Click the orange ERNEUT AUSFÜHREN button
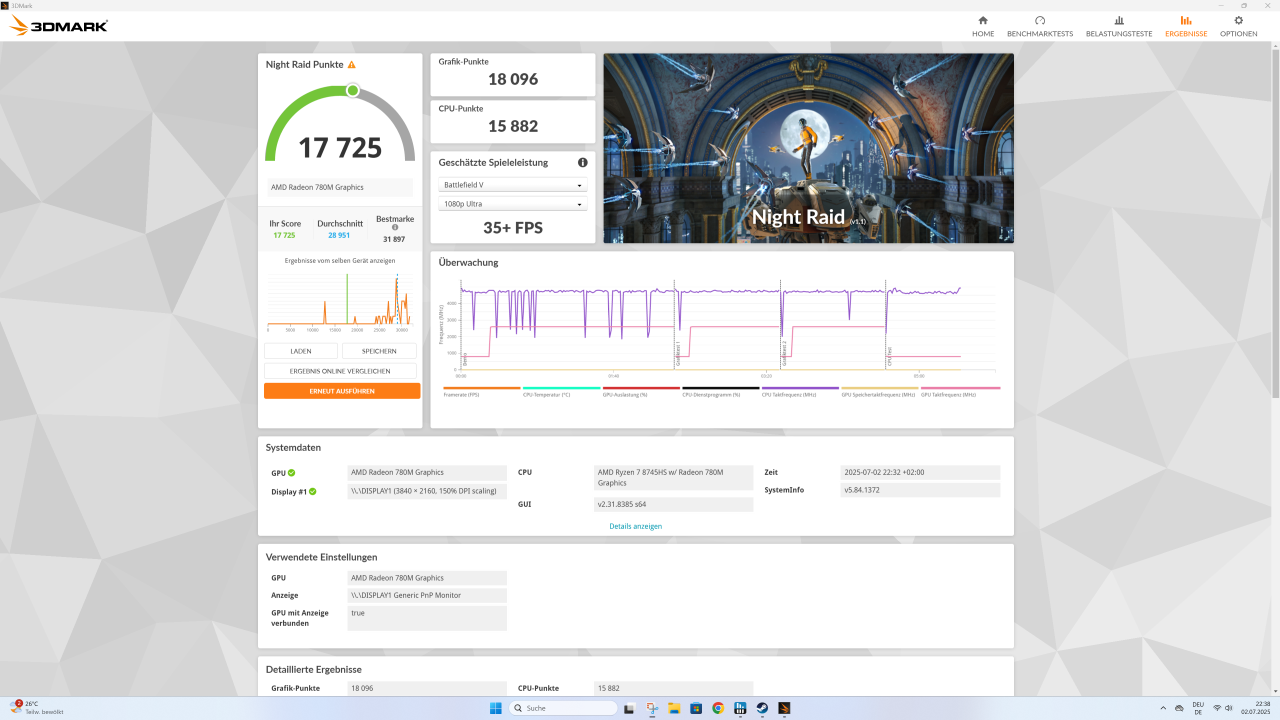Image resolution: width=1280 pixels, height=720 pixels. tap(342, 391)
